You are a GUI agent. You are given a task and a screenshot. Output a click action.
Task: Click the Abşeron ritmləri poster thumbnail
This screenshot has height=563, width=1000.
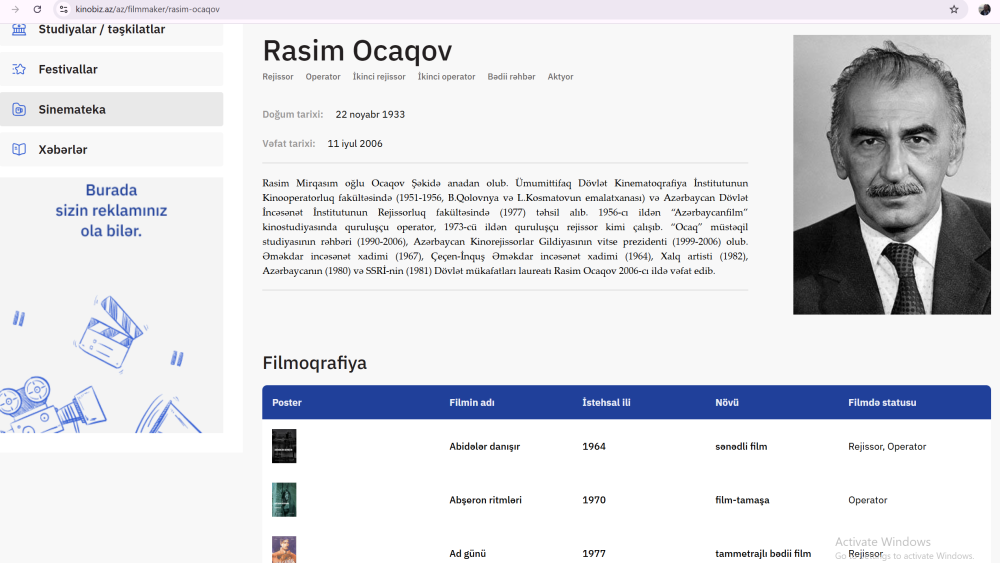[284, 500]
